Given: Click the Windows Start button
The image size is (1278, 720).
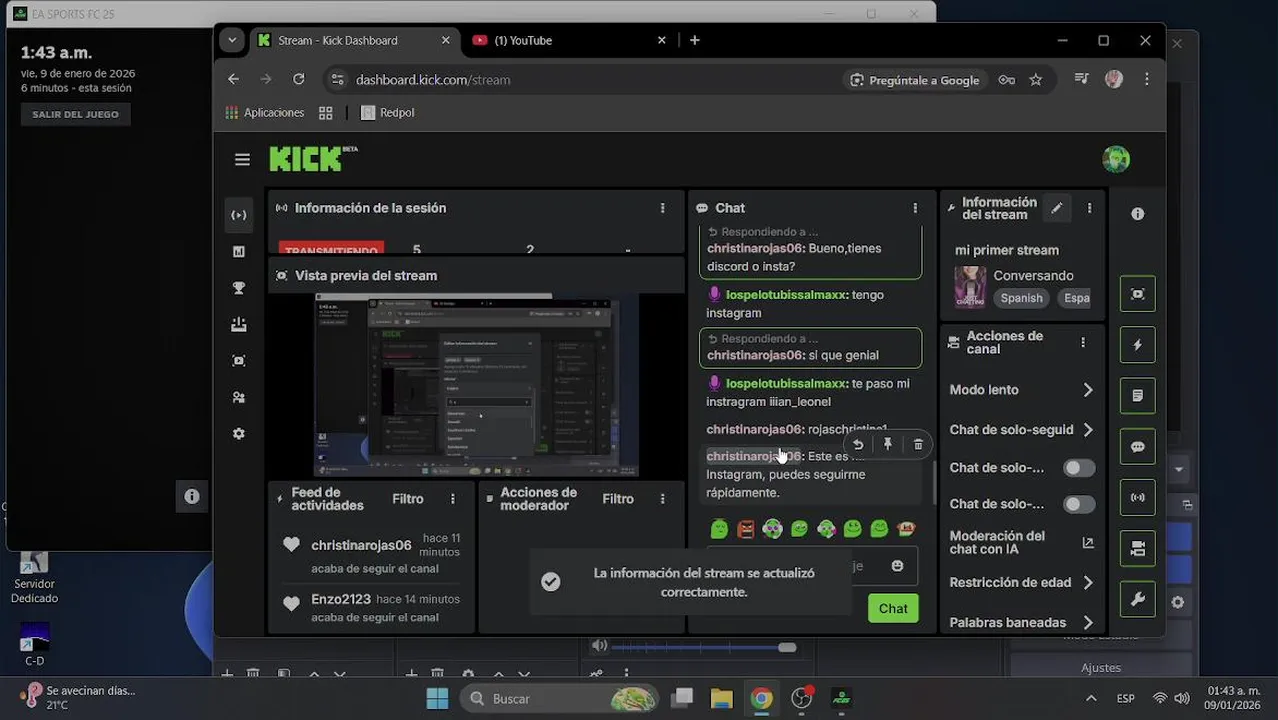Looking at the screenshot, I should 437,698.
